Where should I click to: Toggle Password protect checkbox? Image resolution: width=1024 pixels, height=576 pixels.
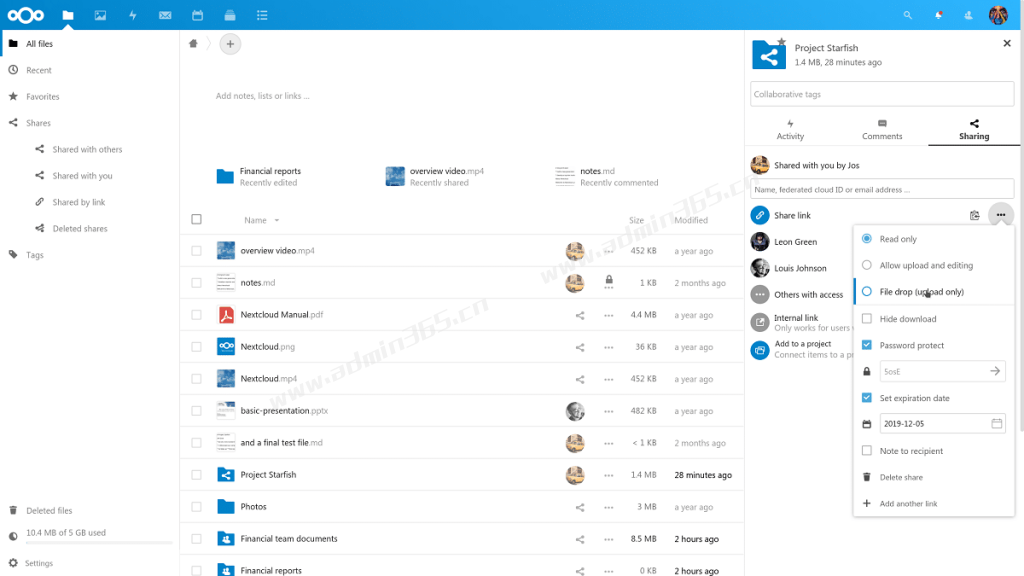point(867,345)
